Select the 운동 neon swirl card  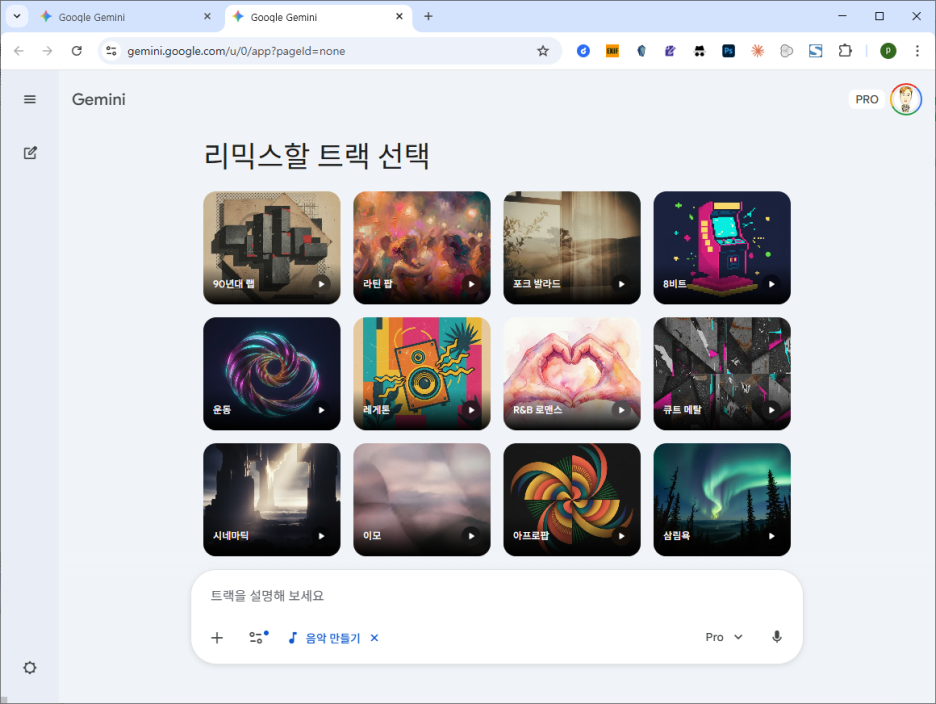272,373
